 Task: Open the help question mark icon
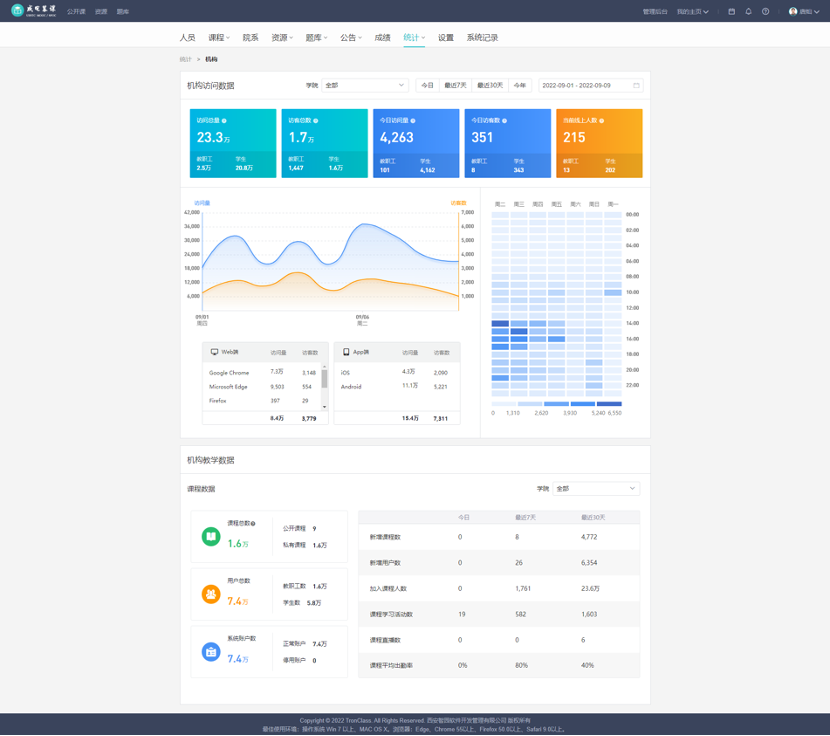765,12
